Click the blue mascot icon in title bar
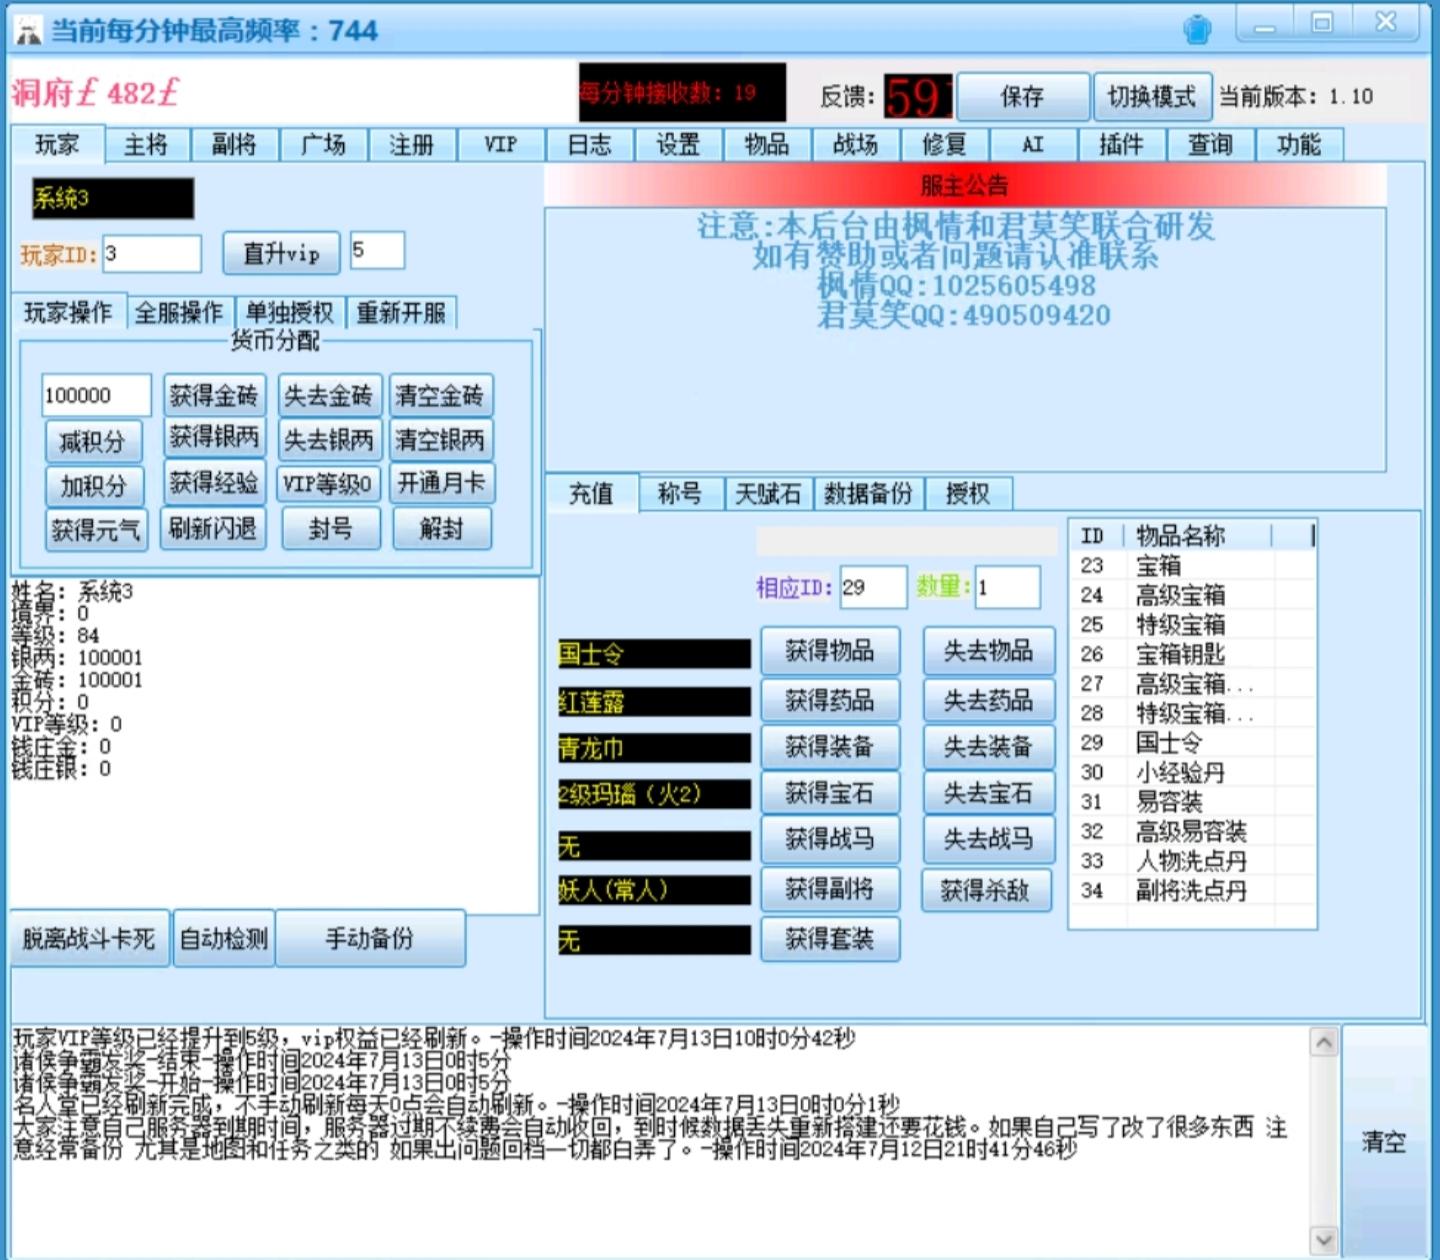 pyautogui.click(x=1197, y=30)
